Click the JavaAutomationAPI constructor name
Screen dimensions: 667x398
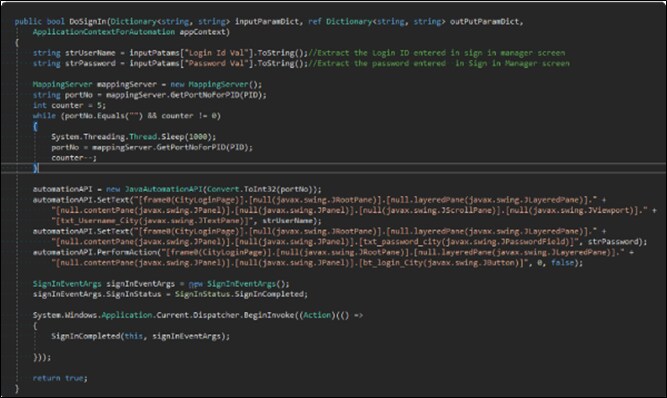click(163, 189)
